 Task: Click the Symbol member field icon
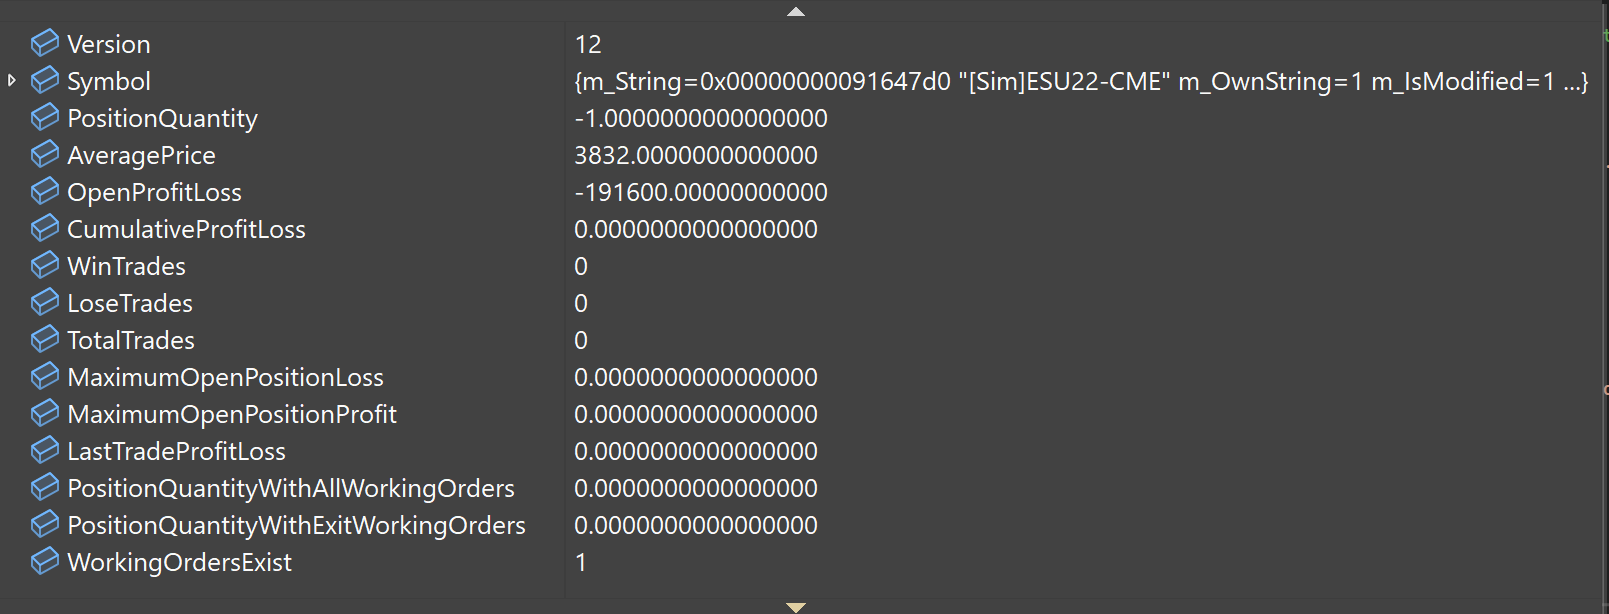click(x=45, y=80)
